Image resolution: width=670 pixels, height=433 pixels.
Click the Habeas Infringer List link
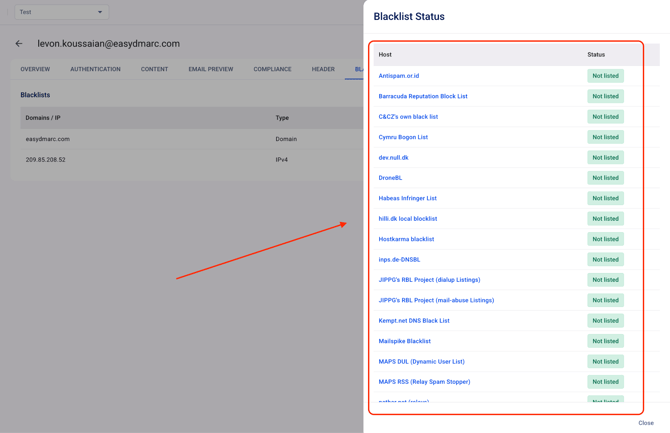coord(407,198)
